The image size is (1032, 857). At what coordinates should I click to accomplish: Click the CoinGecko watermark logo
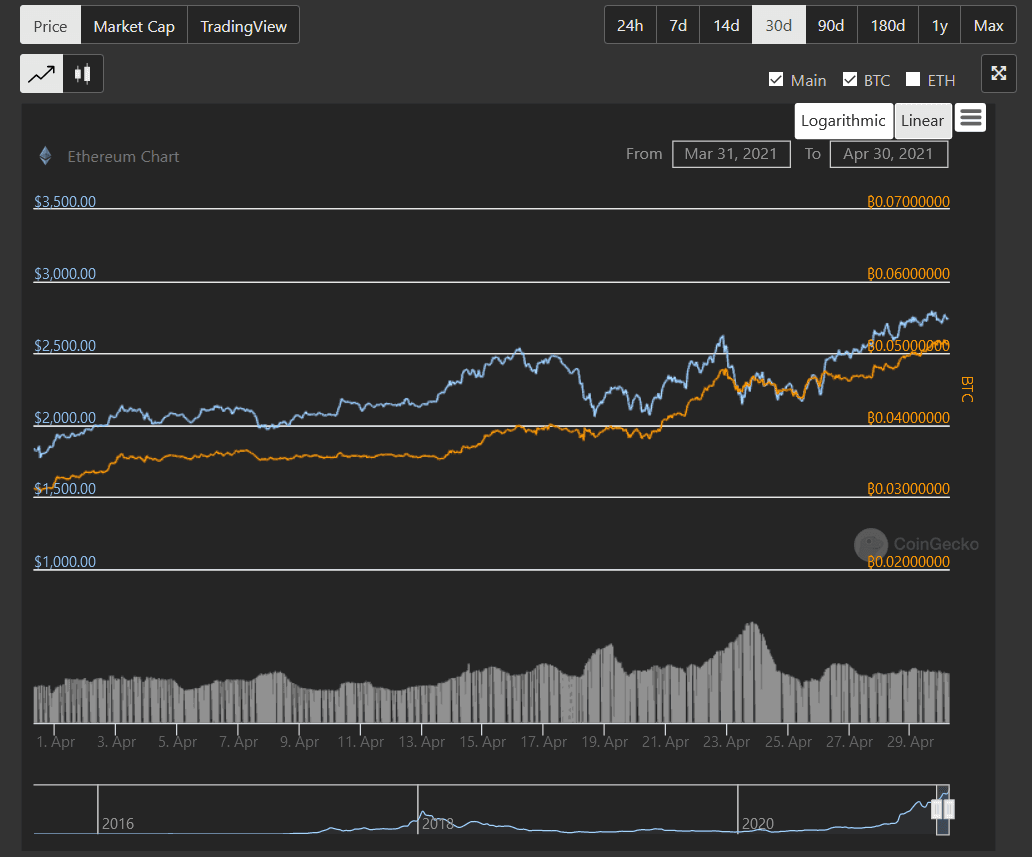[x=871, y=544]
